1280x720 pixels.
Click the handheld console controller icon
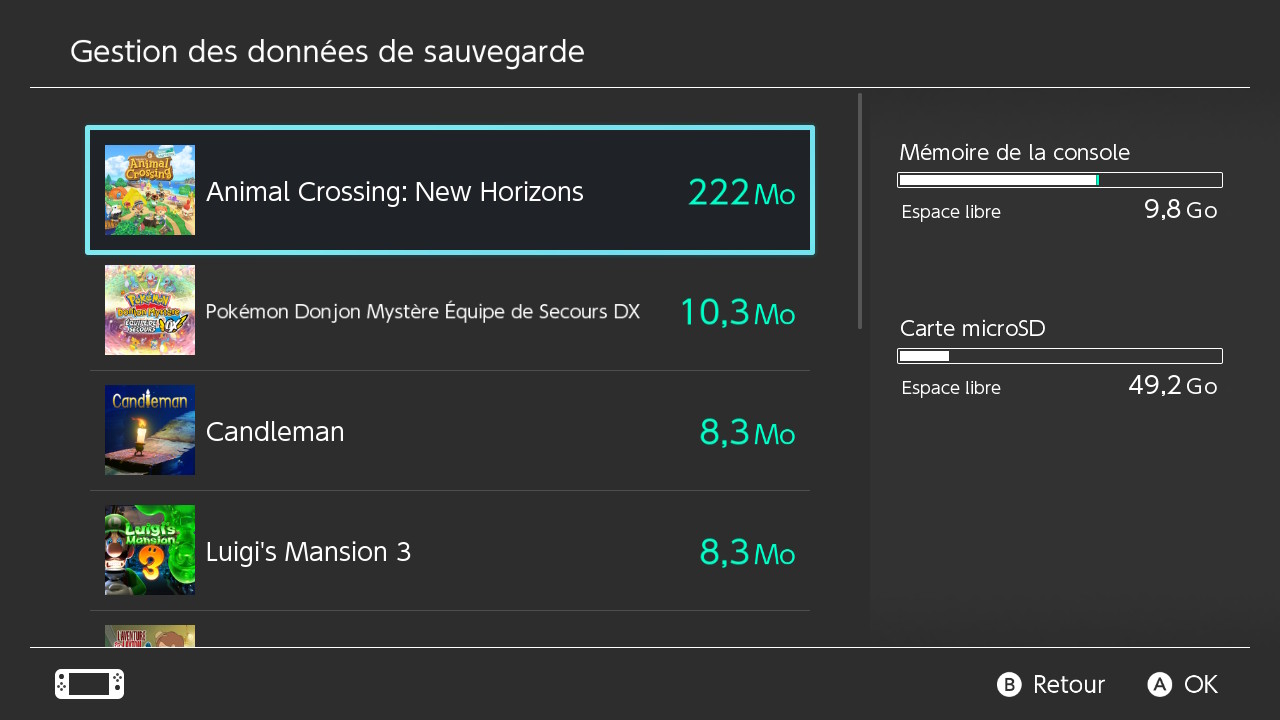click(x=89, y=684)
